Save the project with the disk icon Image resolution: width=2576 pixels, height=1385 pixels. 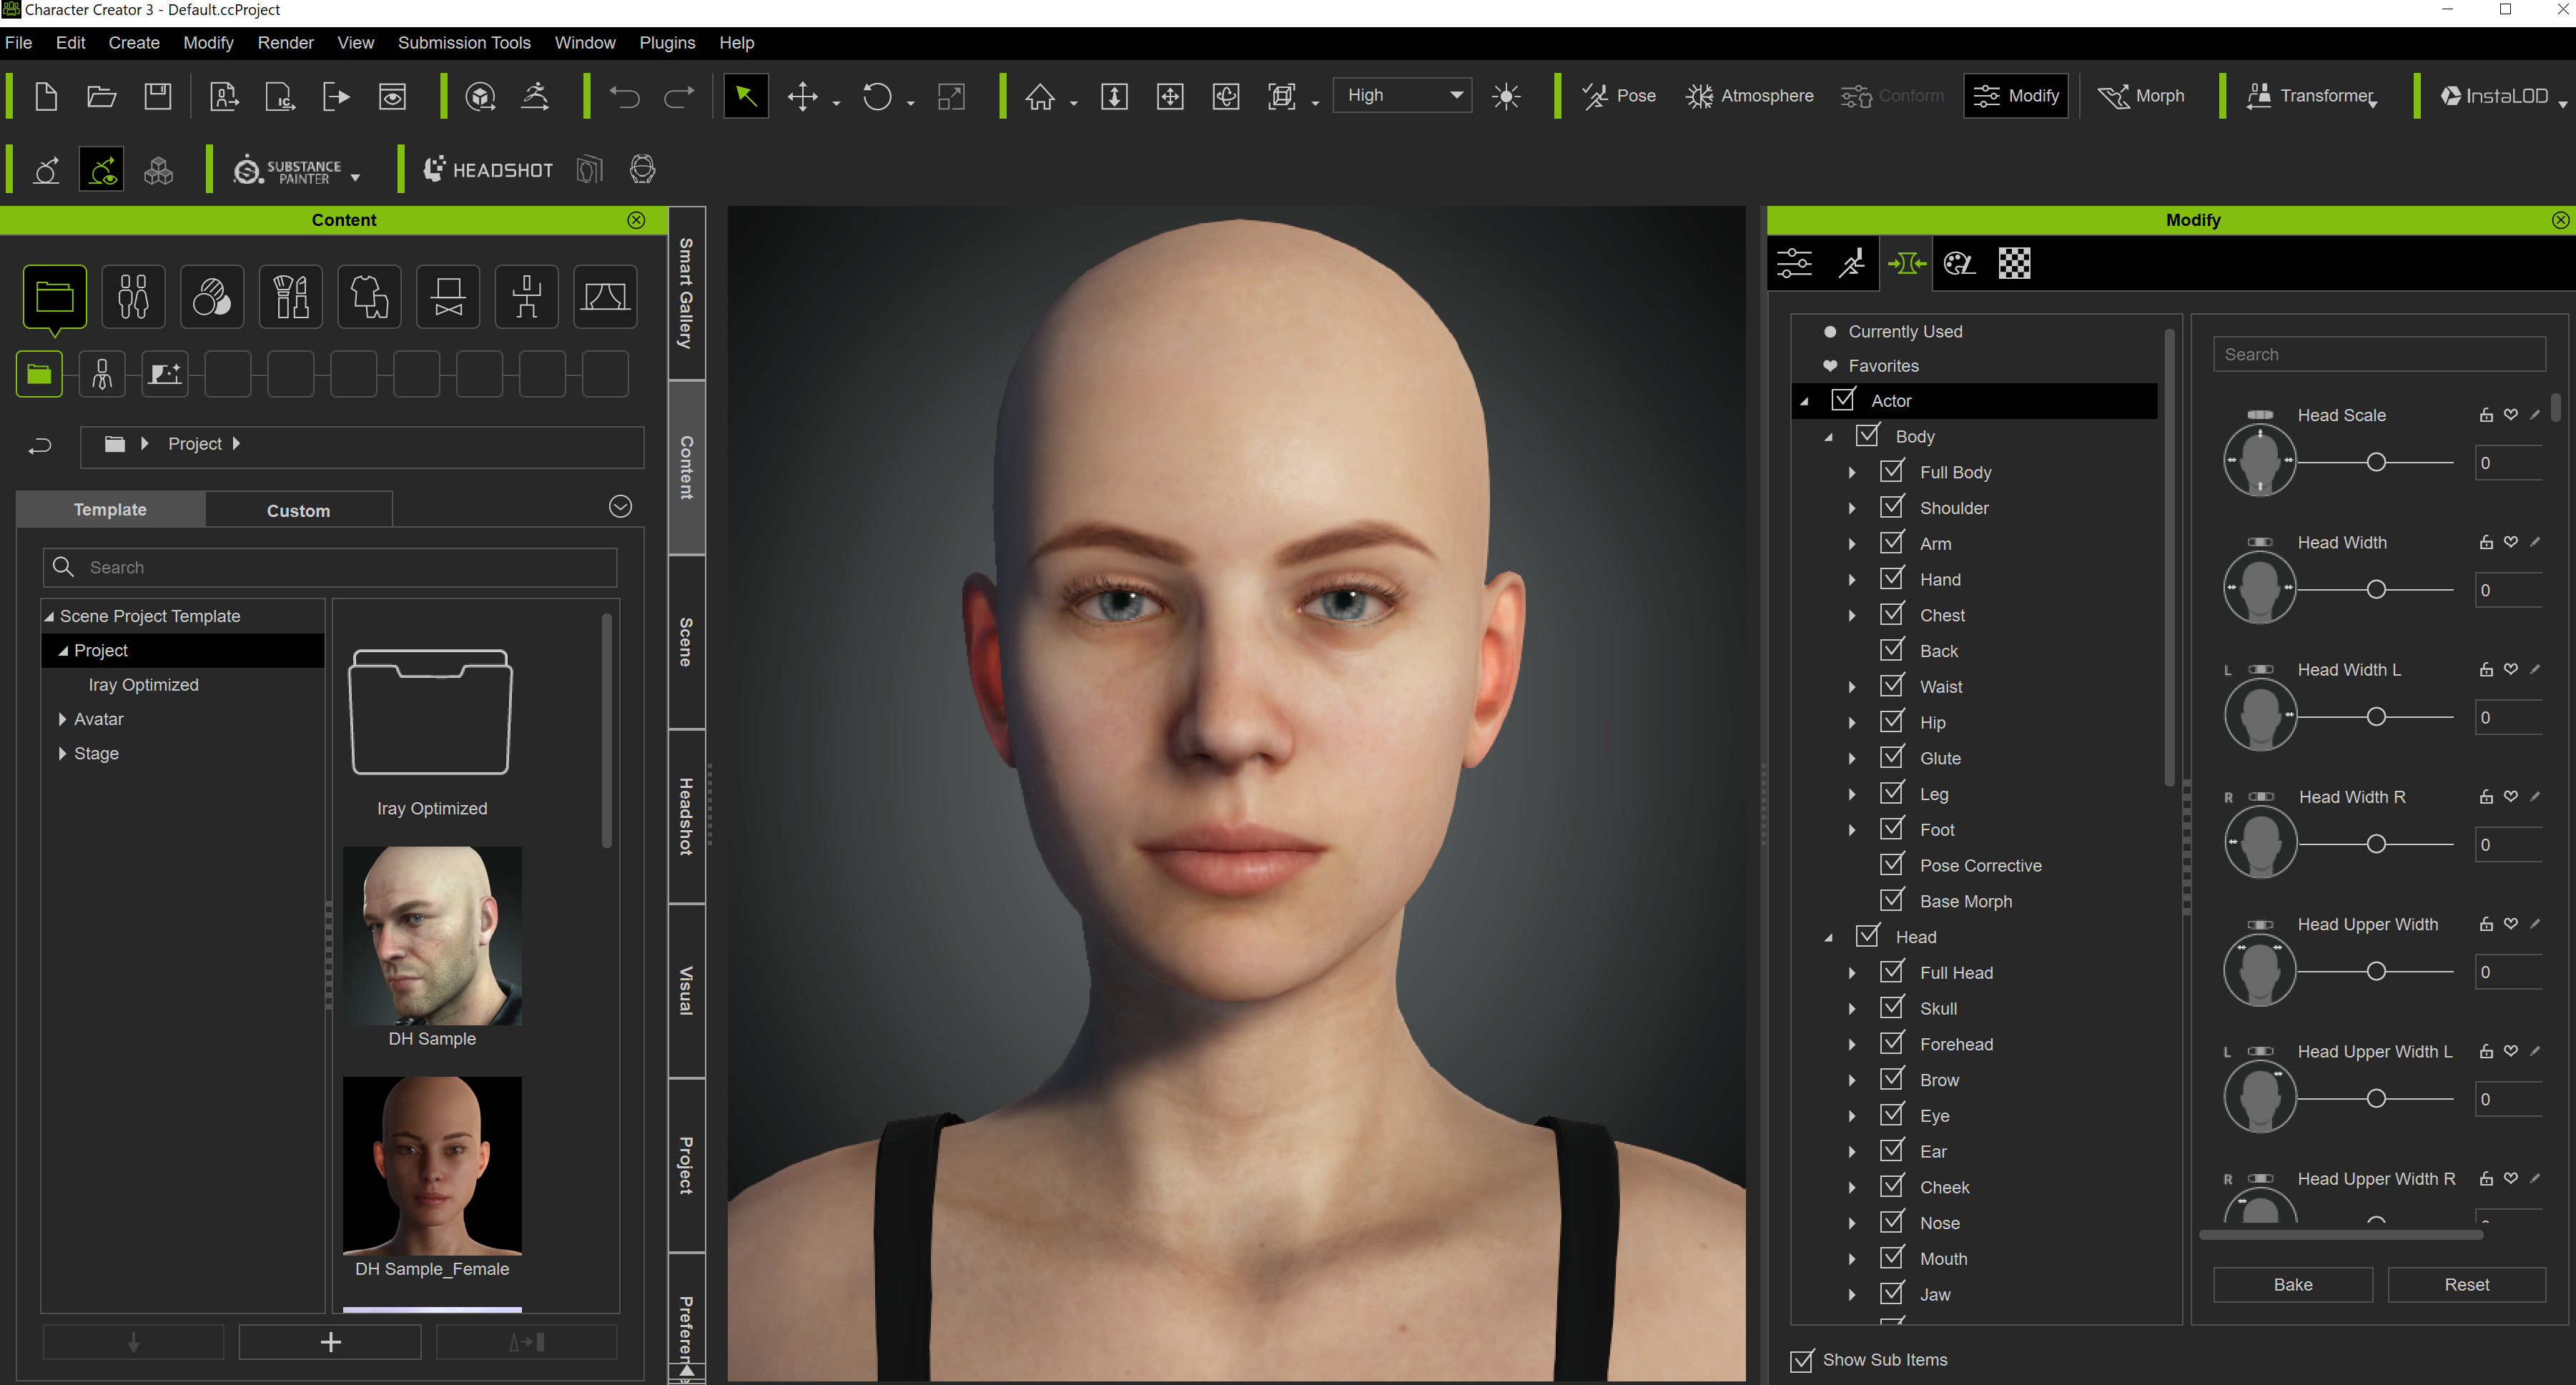pos(157,96)
